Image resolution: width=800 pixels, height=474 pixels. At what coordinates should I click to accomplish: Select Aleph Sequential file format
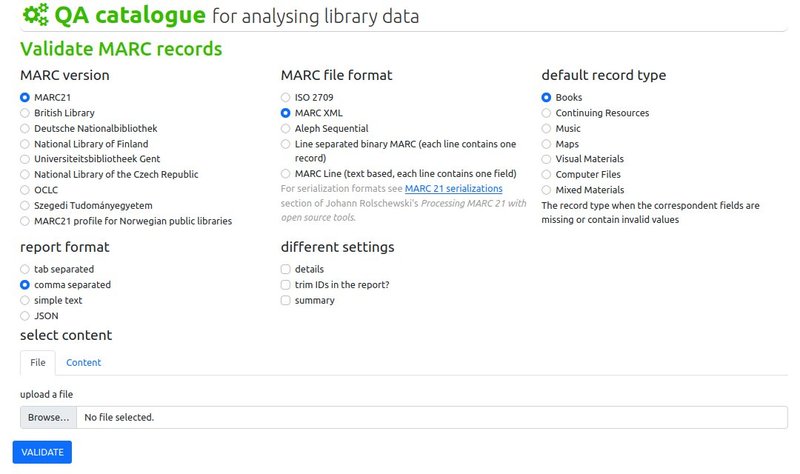[285, 129]
